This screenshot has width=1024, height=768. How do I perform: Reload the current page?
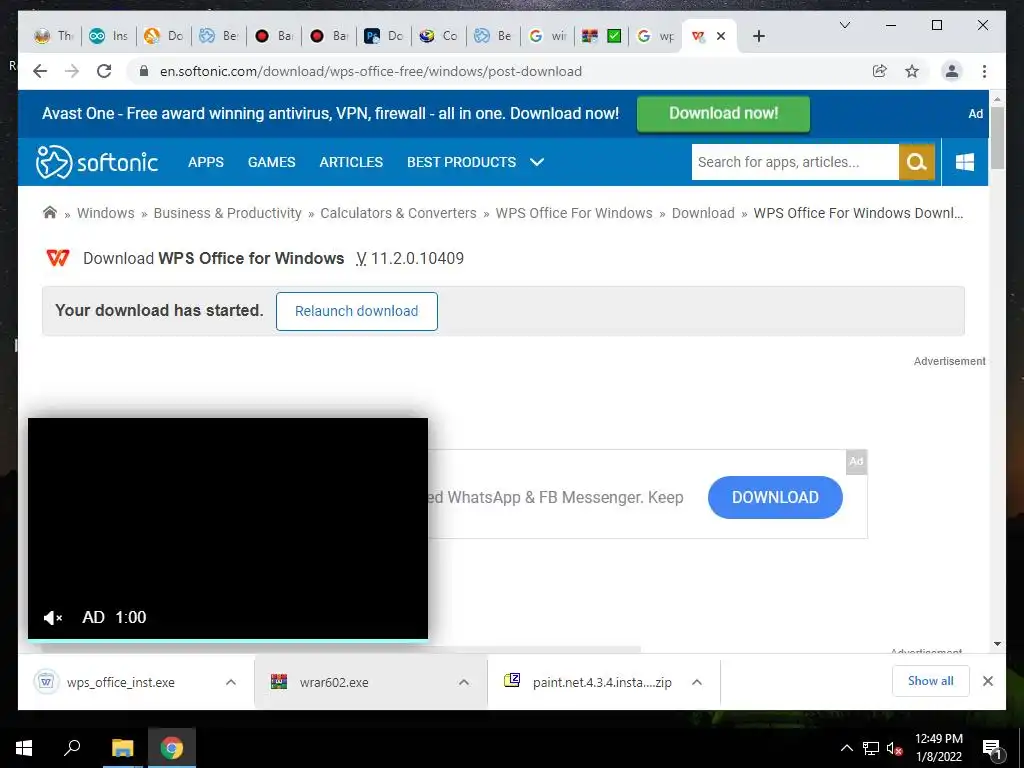point(104,71)
